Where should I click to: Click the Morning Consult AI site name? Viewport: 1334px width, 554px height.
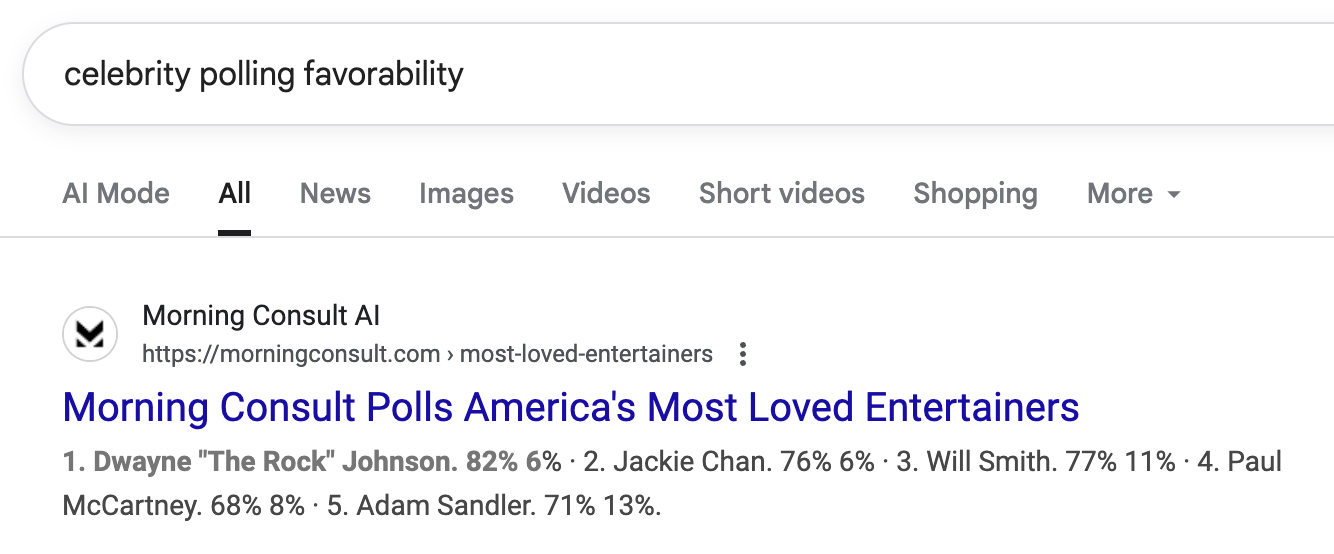[x=261, y=316]
